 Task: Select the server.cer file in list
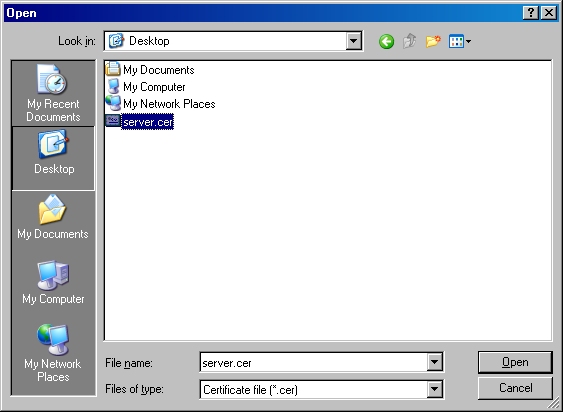click(x=140, y=122)
